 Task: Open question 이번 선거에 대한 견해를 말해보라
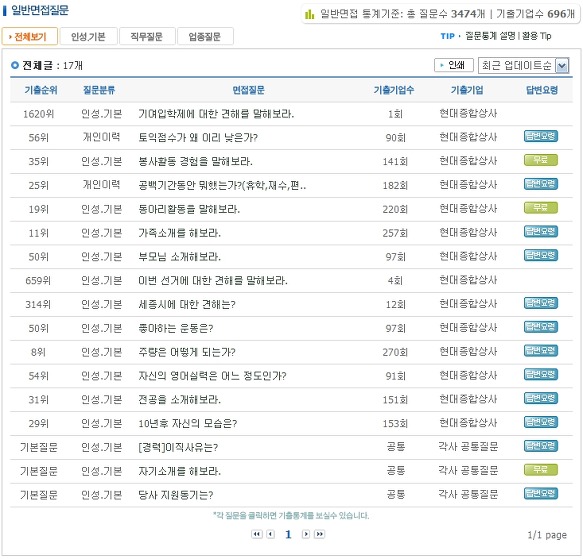pos(213,280)
